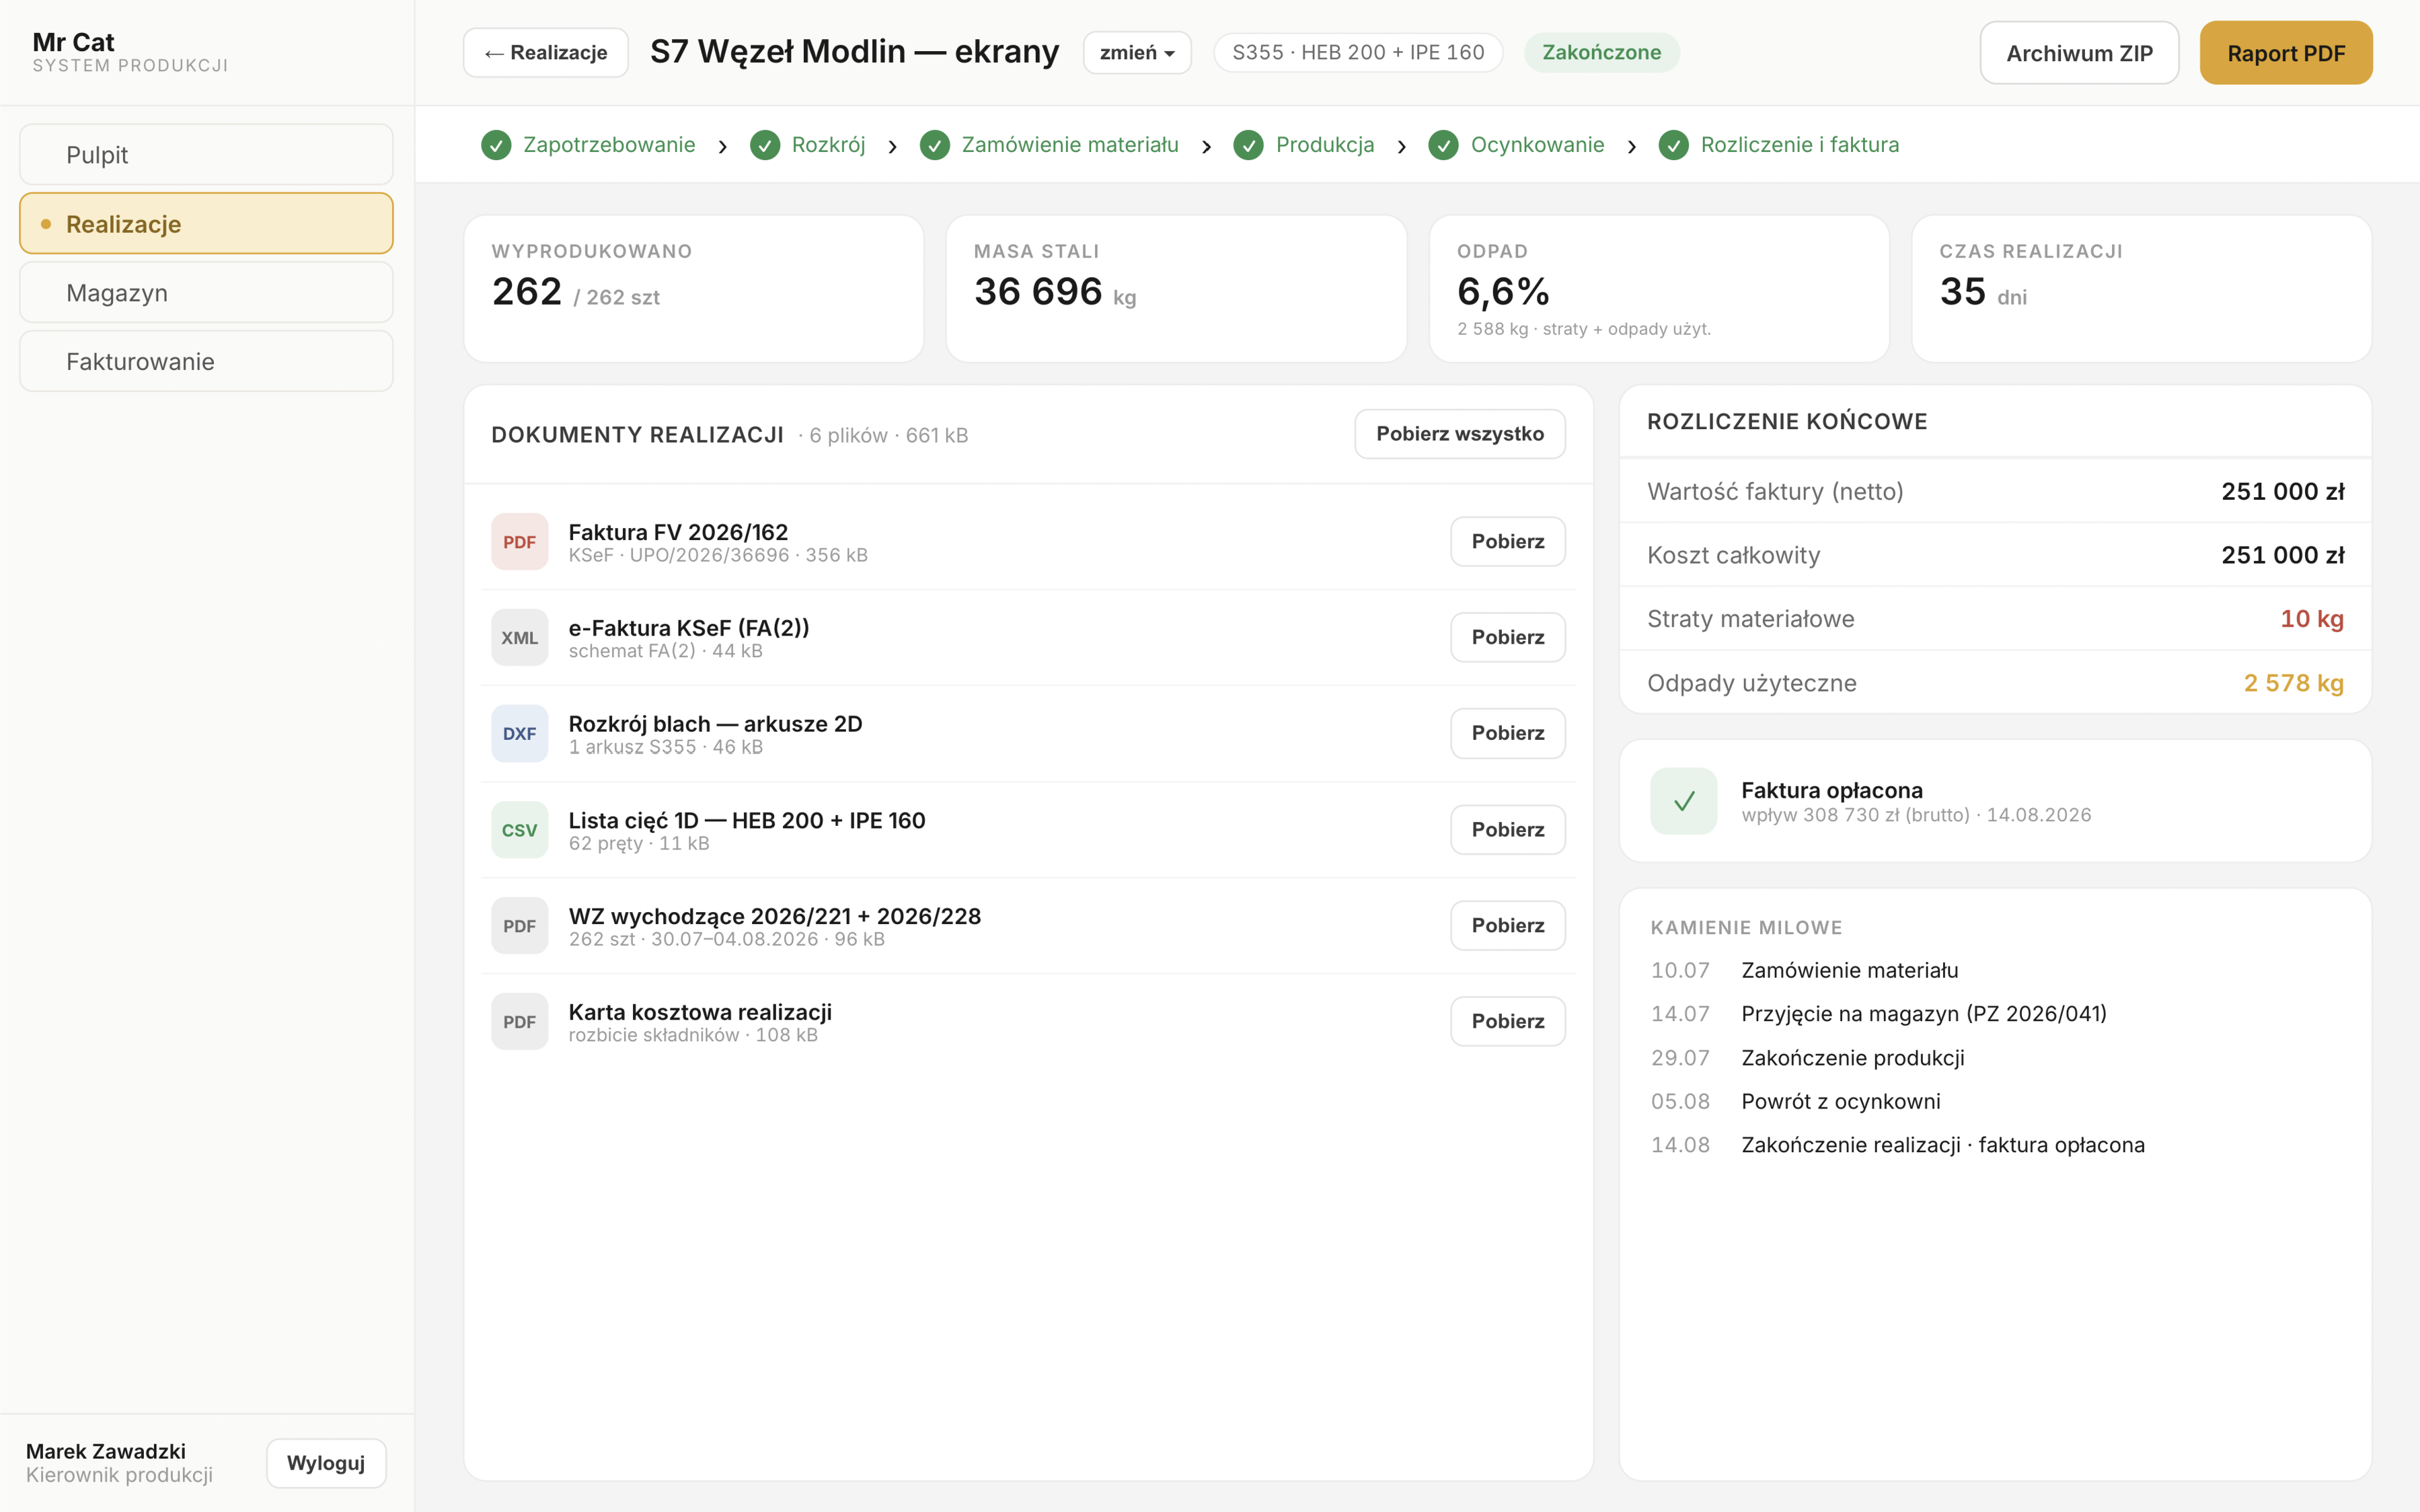Viewport: 2420px width, 1512px height.
Task: Click the PDF icon of Karta kosztowa realizacji
Action: [x=519, y=1021]
